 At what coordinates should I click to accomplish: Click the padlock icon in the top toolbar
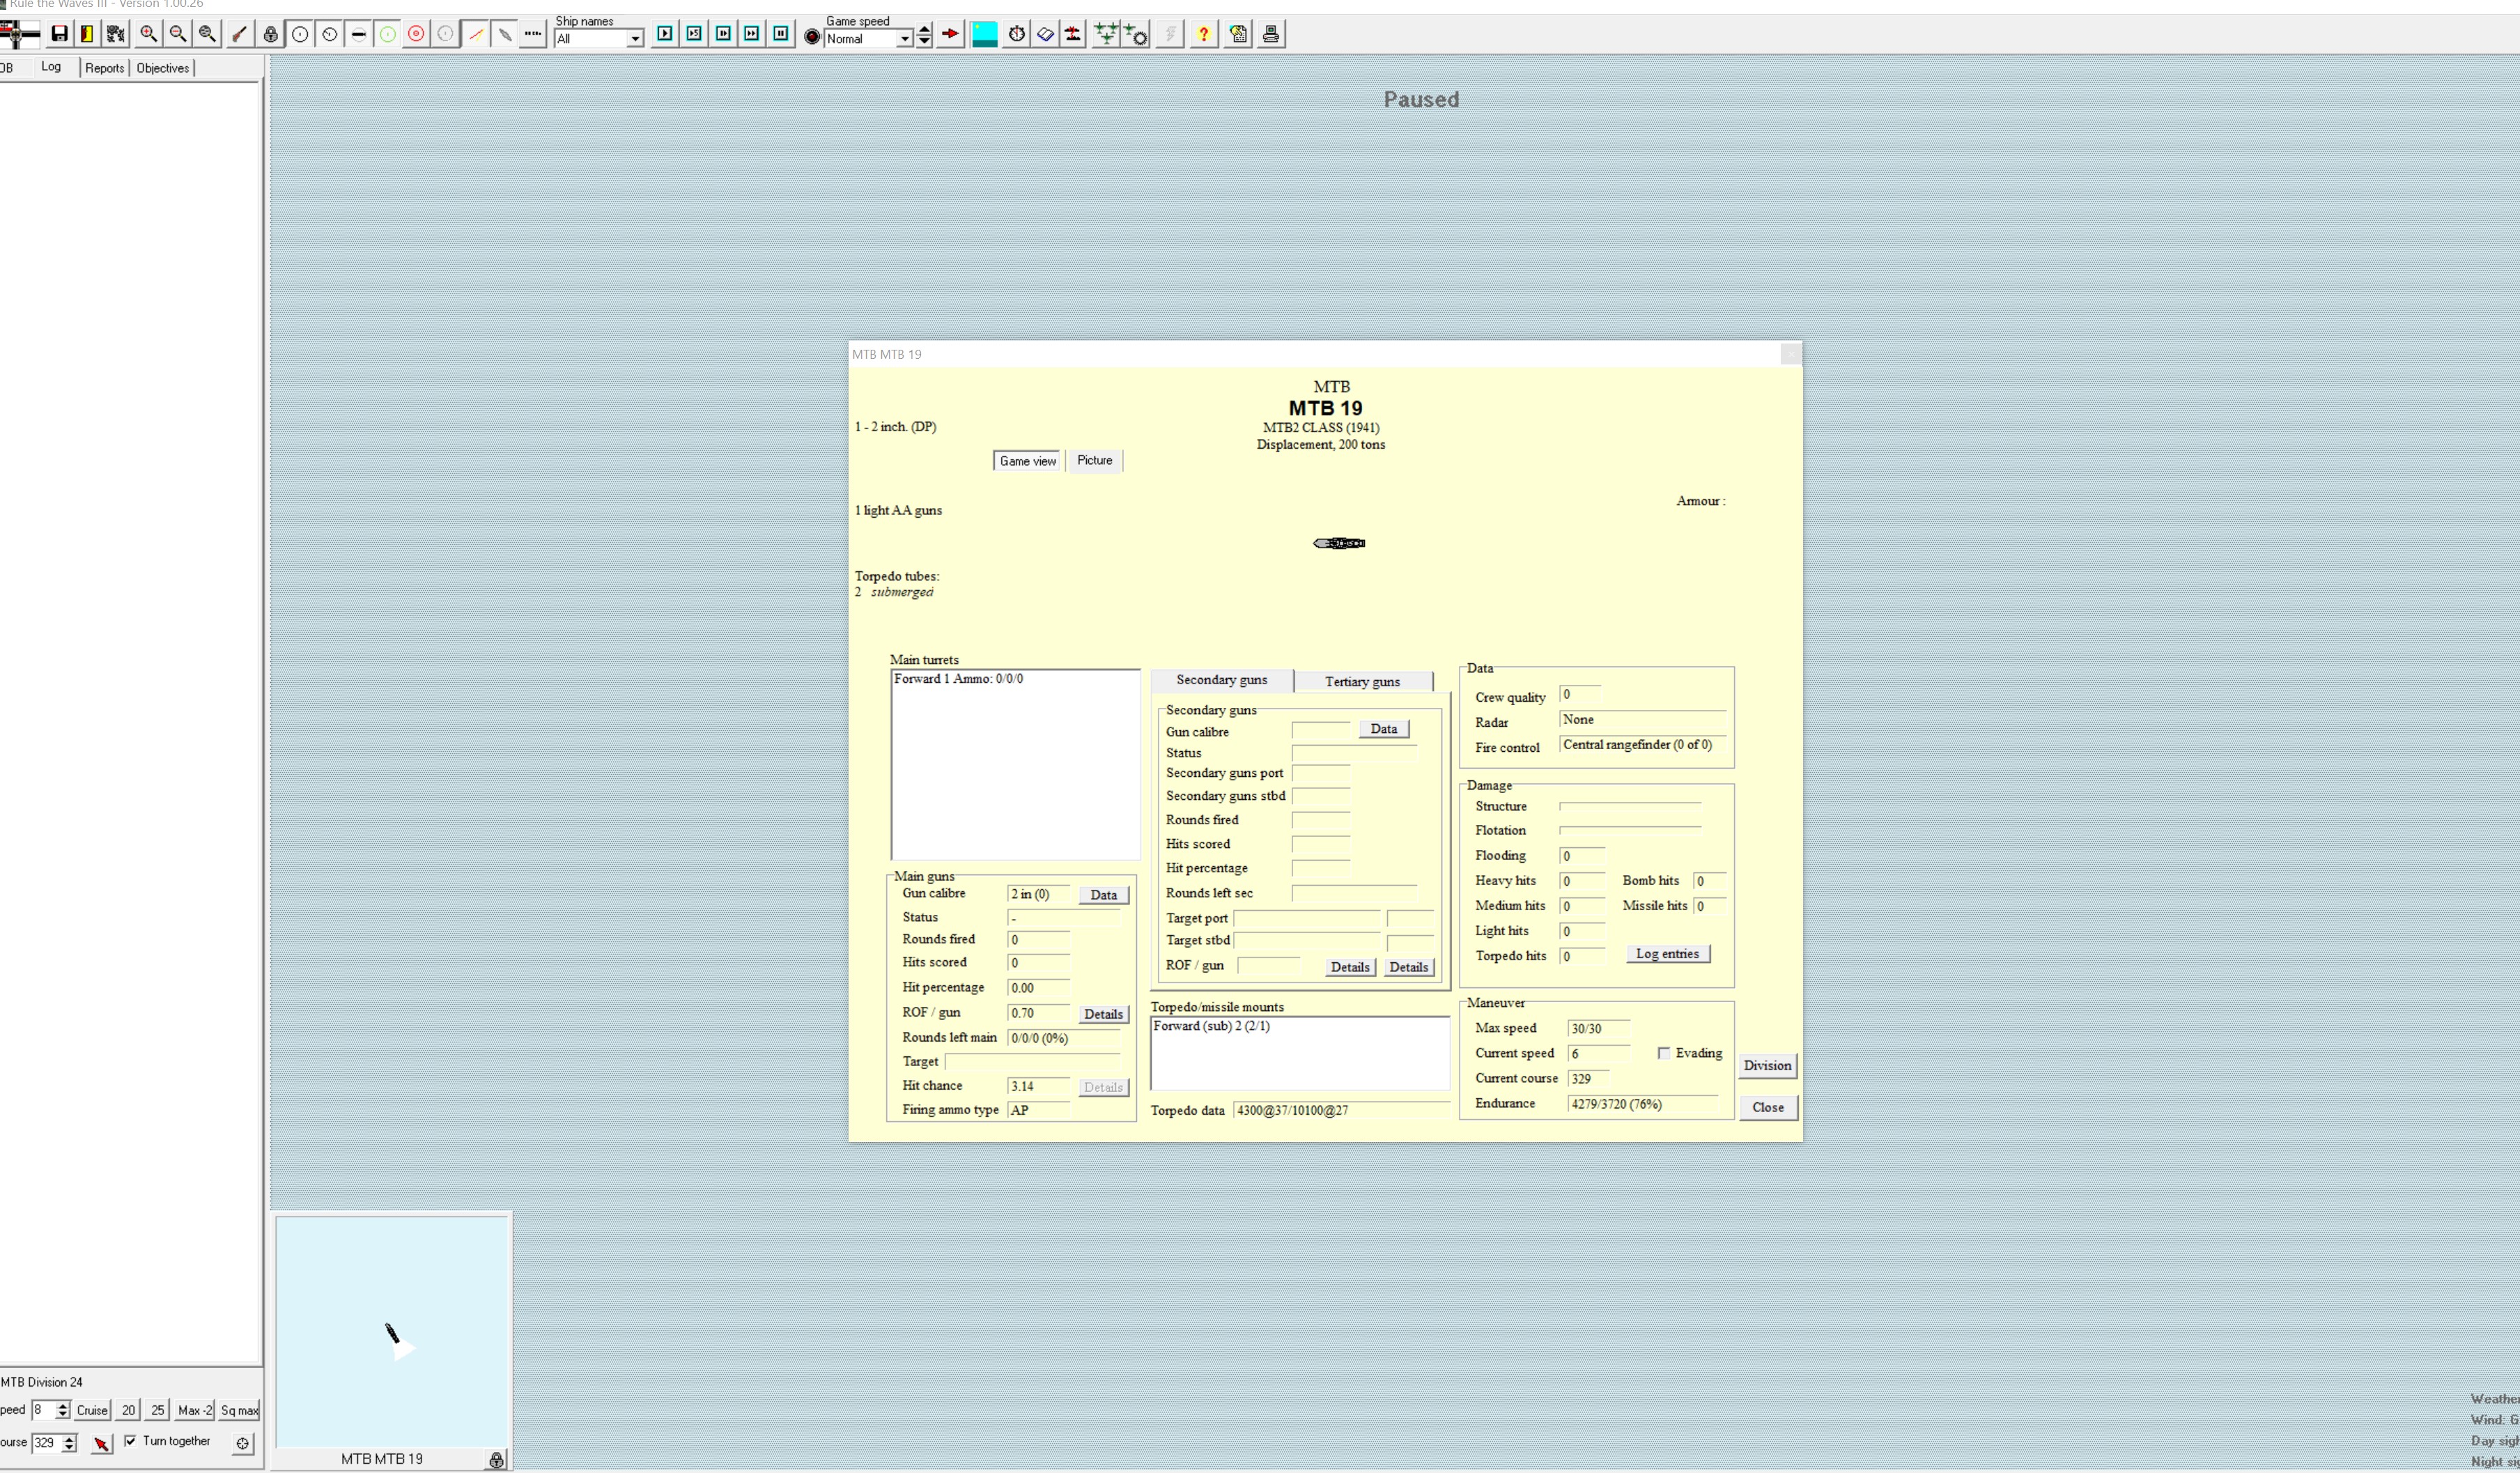[270, 34]
